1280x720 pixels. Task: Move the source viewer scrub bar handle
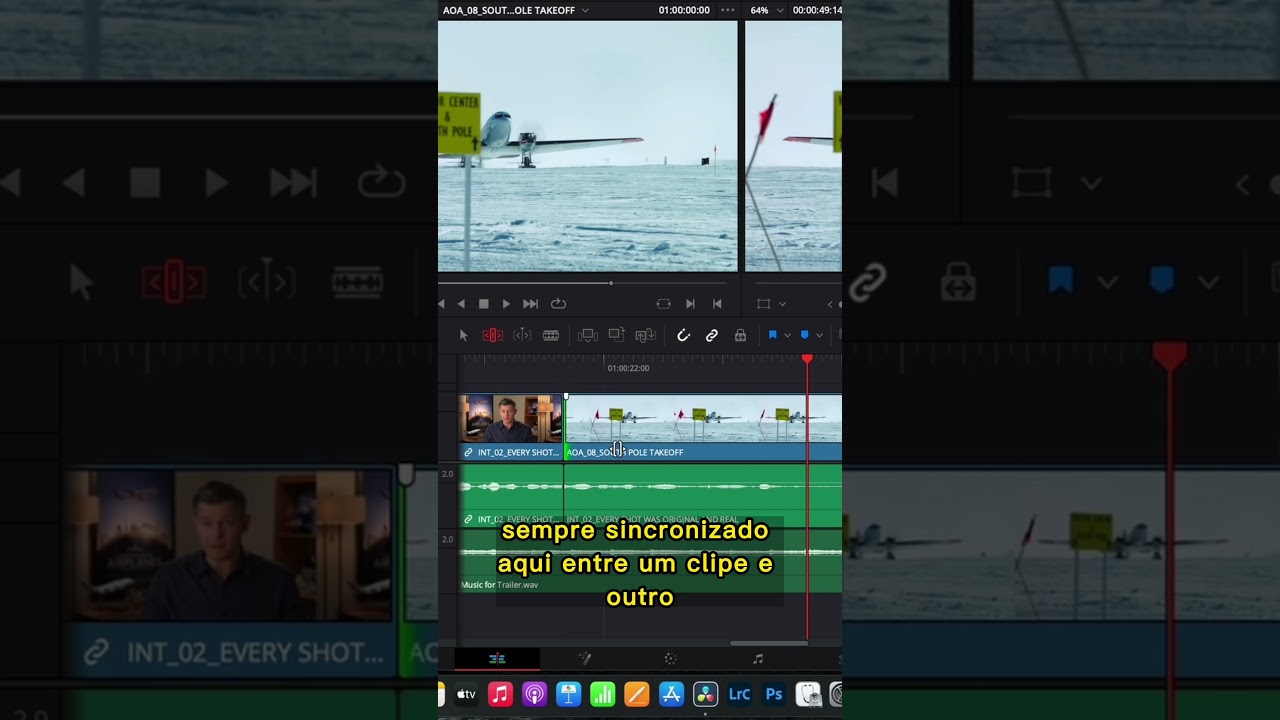[611, 283]
